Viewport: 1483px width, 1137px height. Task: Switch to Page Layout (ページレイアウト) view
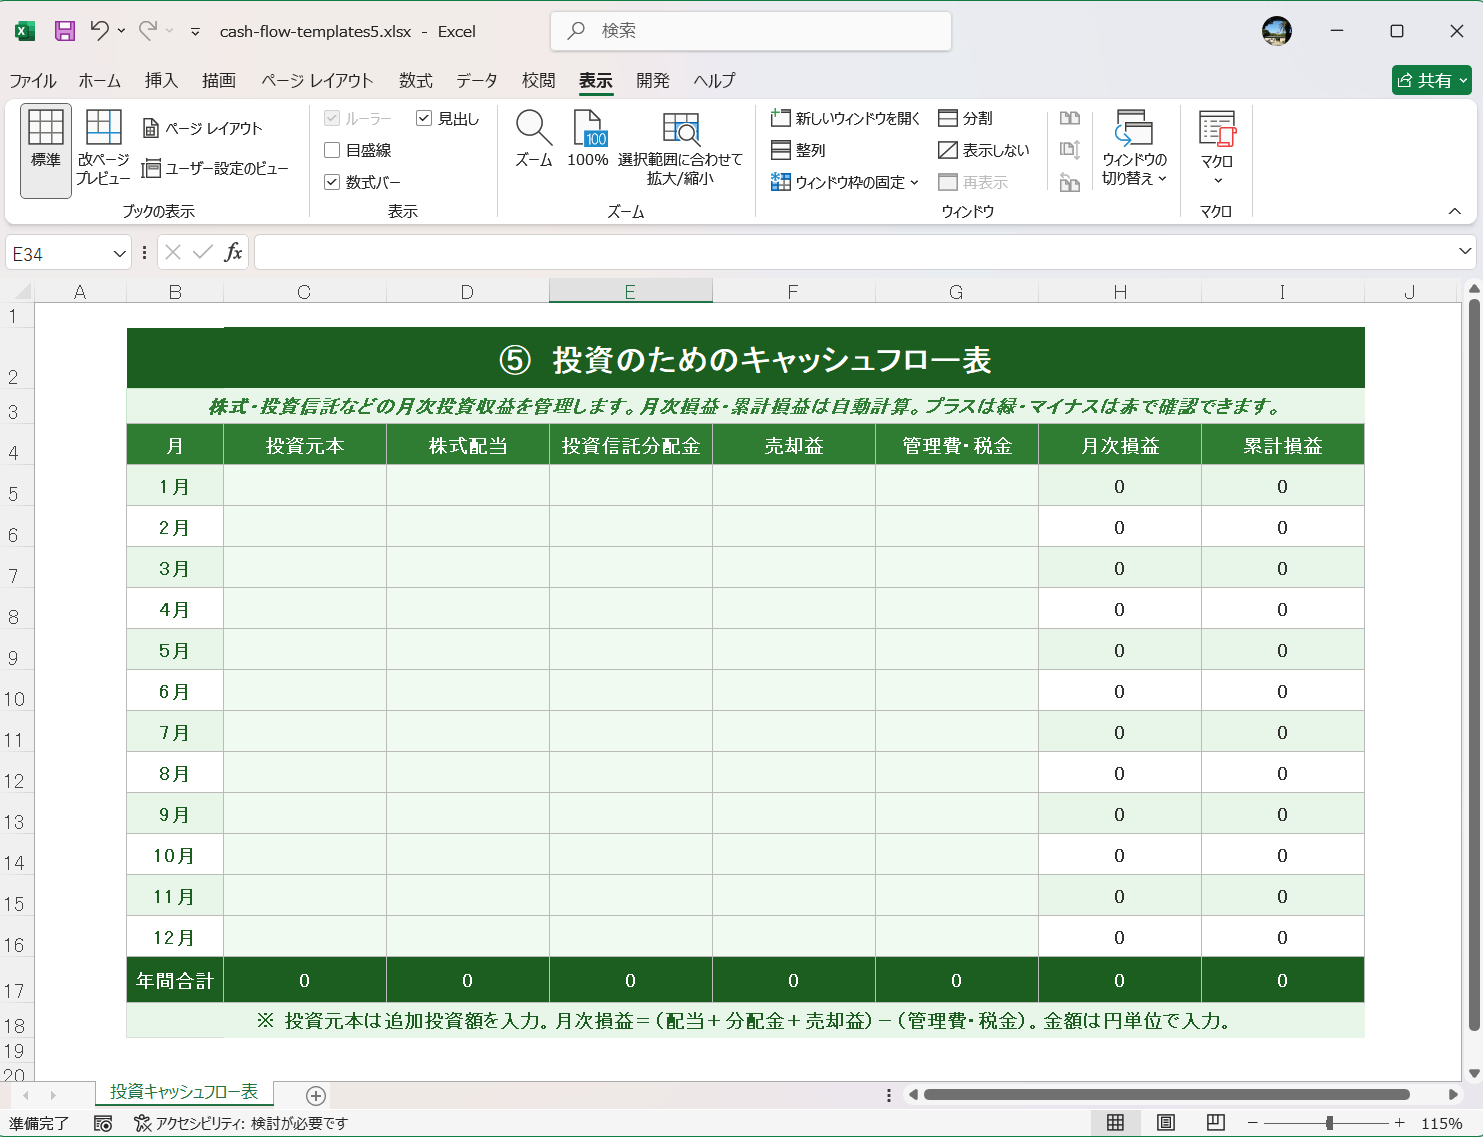203,128
